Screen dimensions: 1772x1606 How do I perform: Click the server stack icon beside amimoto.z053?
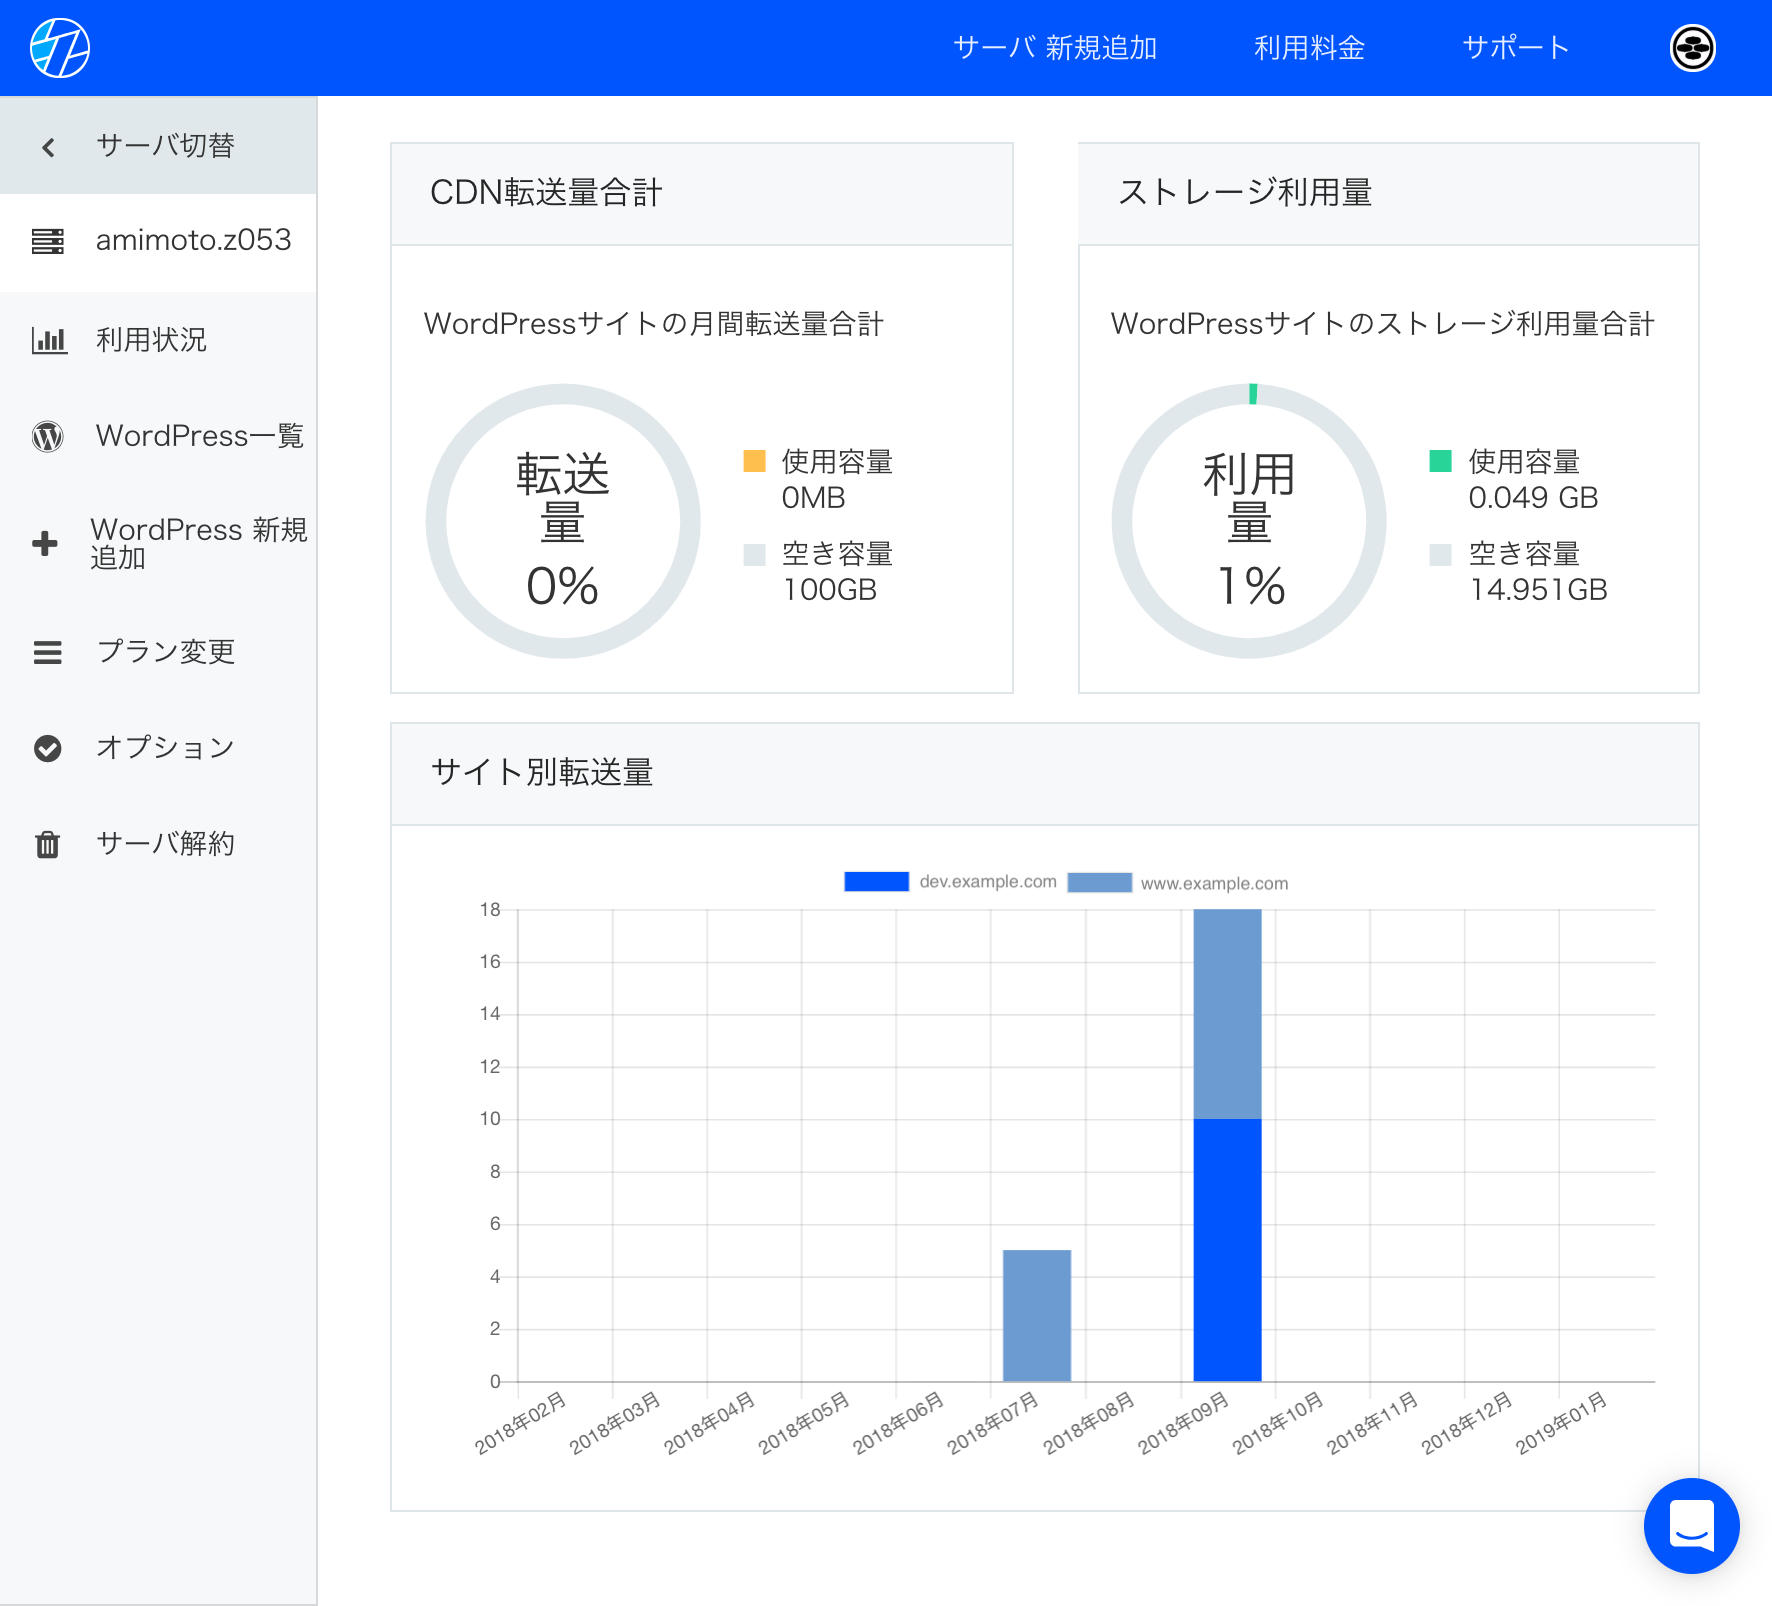48,241
